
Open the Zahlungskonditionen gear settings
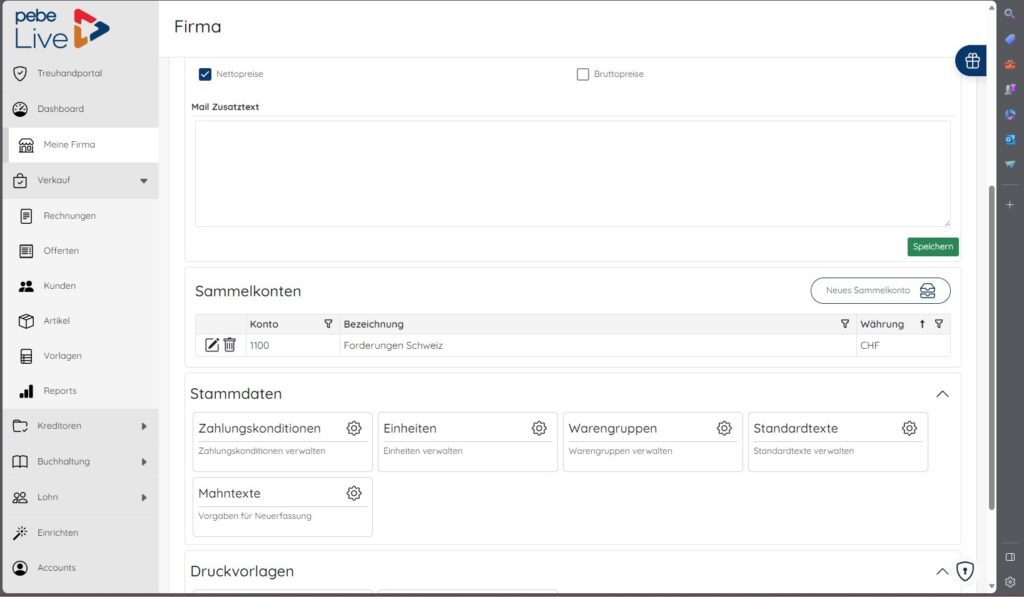[x=353, y=428]
